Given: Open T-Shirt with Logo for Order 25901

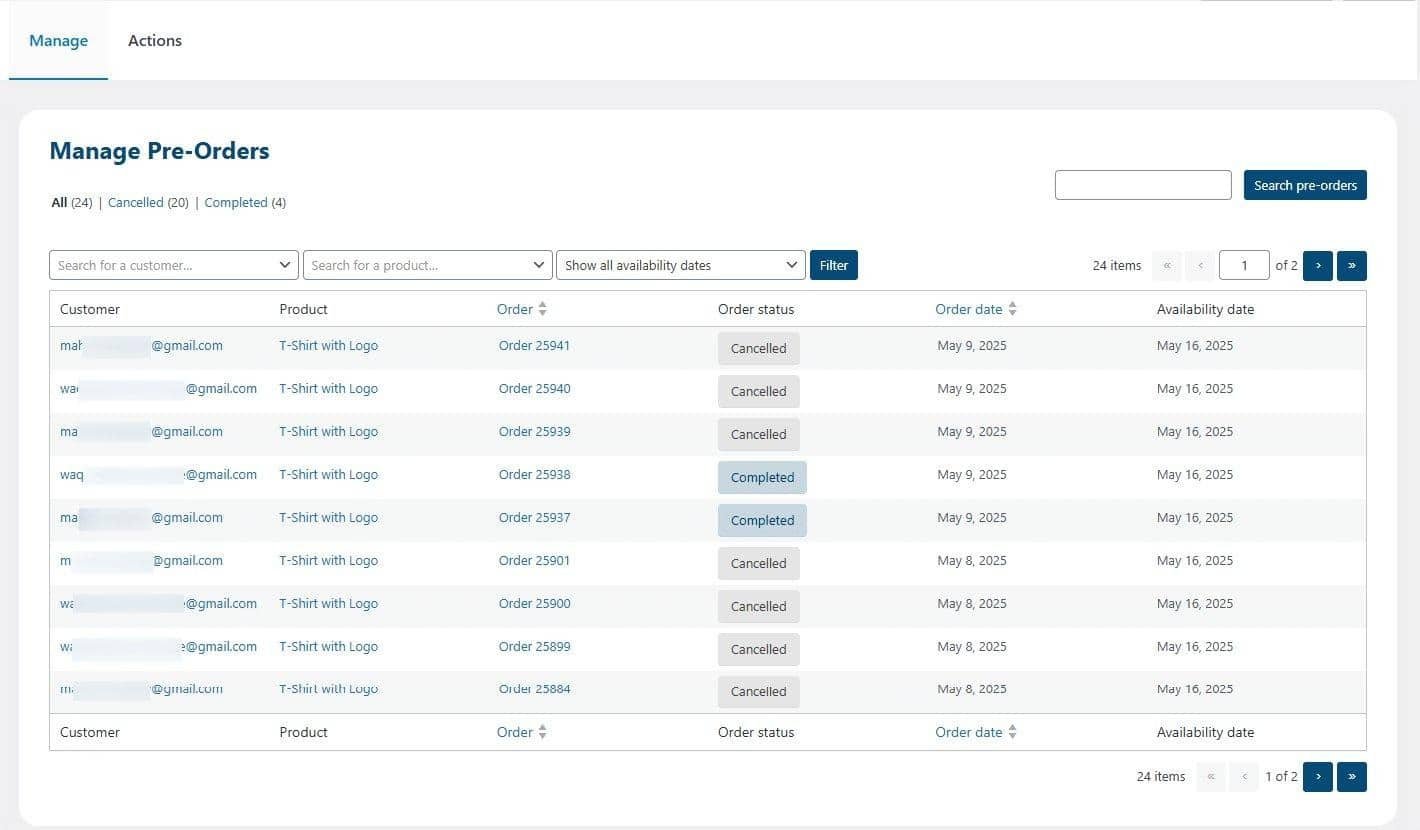Looking at the screenshot, I should point(328,561).
